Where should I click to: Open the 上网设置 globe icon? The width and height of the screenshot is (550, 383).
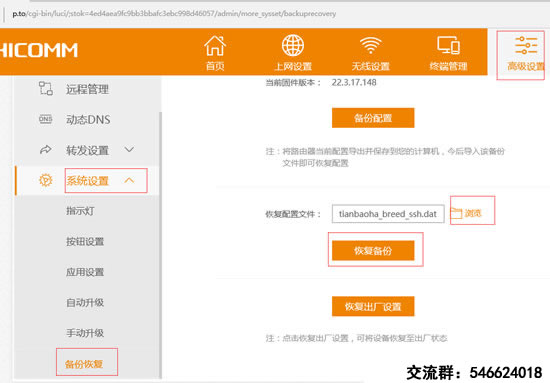pyautogui.click(x=293, y=46)
